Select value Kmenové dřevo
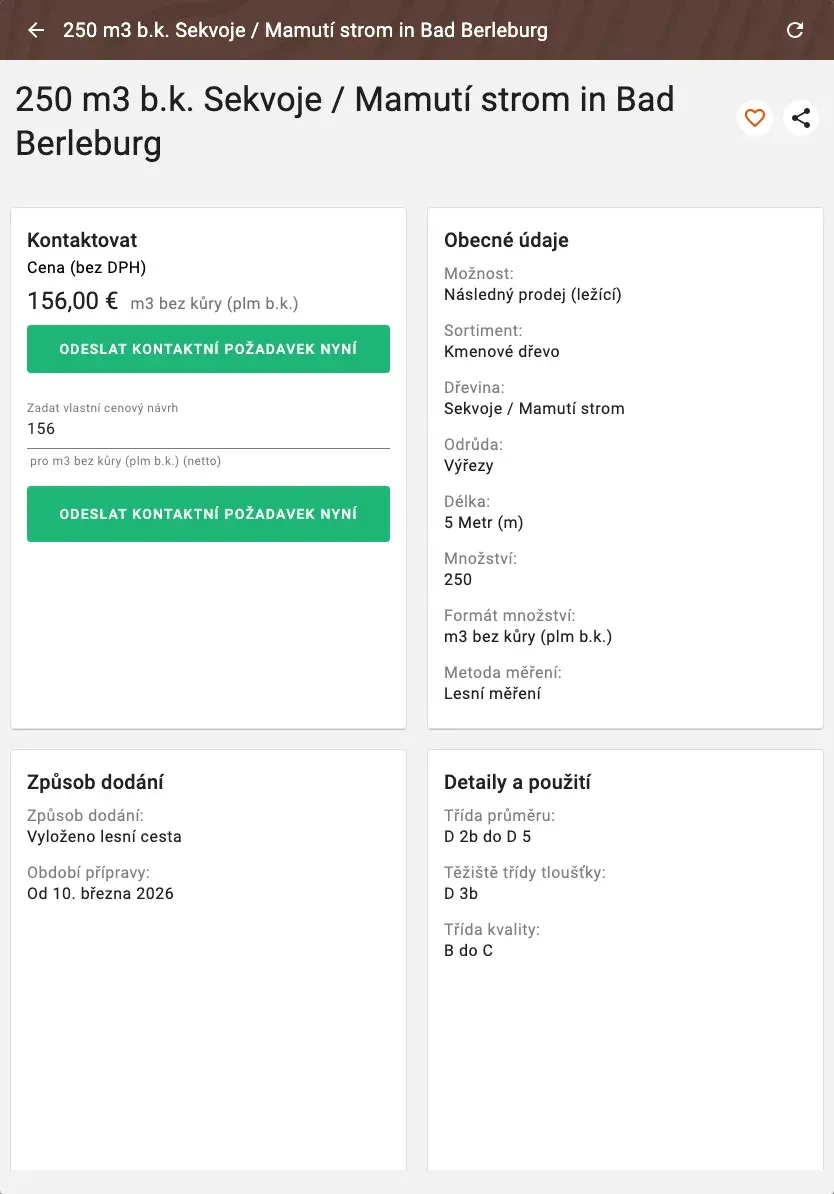 (502, 352)
